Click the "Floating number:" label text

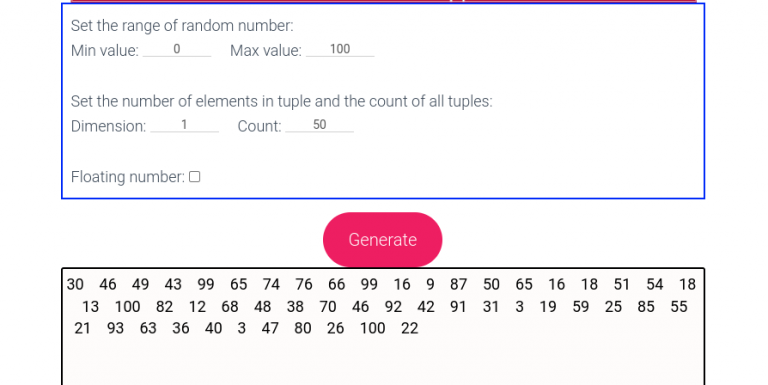[x=128, y=177]
